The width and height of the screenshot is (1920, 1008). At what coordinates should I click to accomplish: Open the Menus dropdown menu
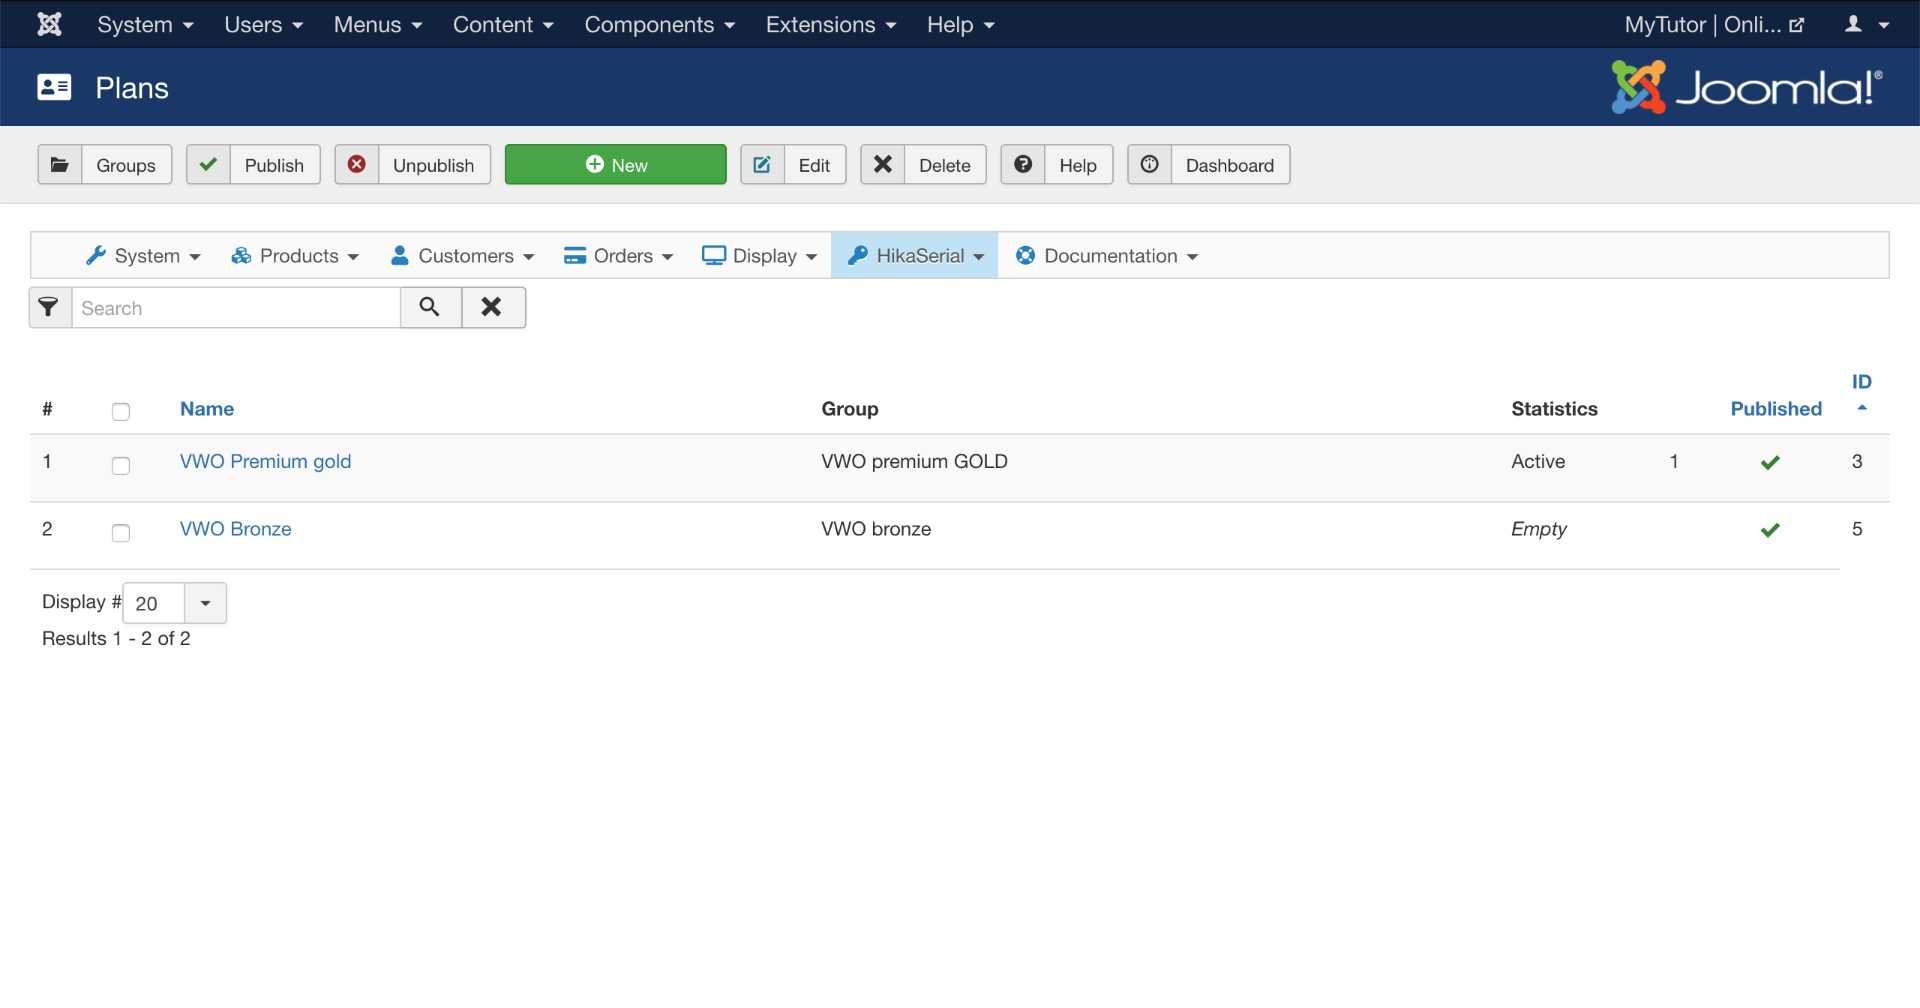(378, 24)
